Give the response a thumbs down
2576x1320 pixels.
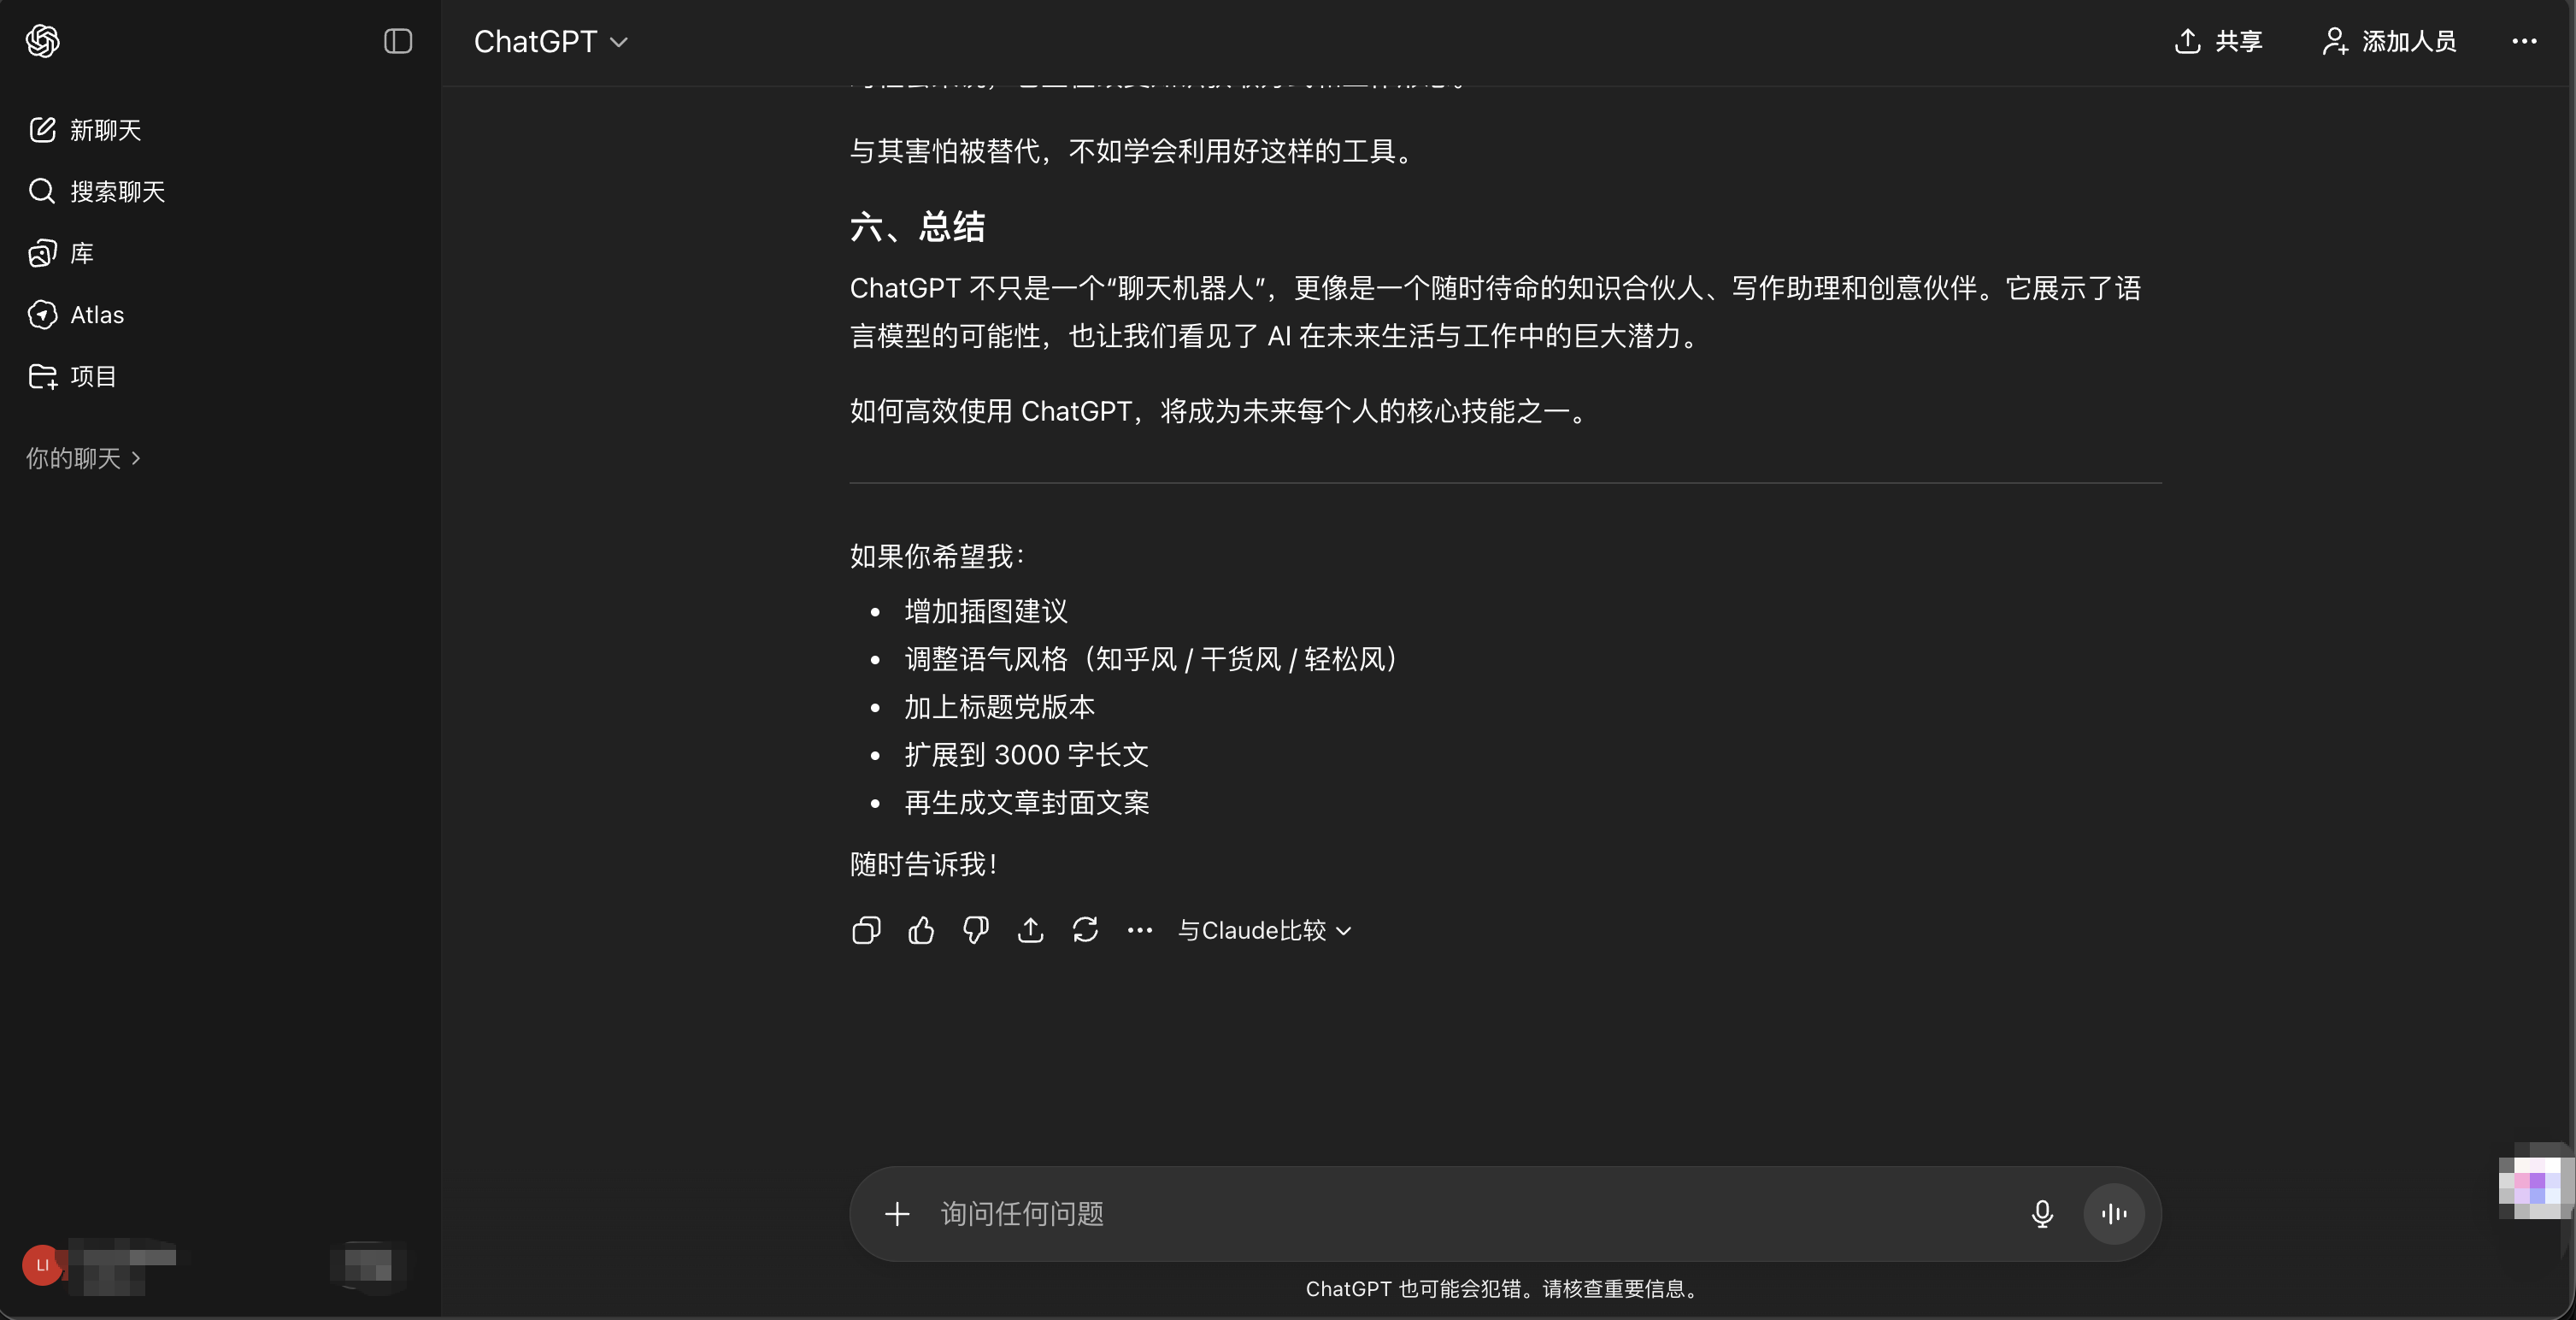(x=975, y=930)
